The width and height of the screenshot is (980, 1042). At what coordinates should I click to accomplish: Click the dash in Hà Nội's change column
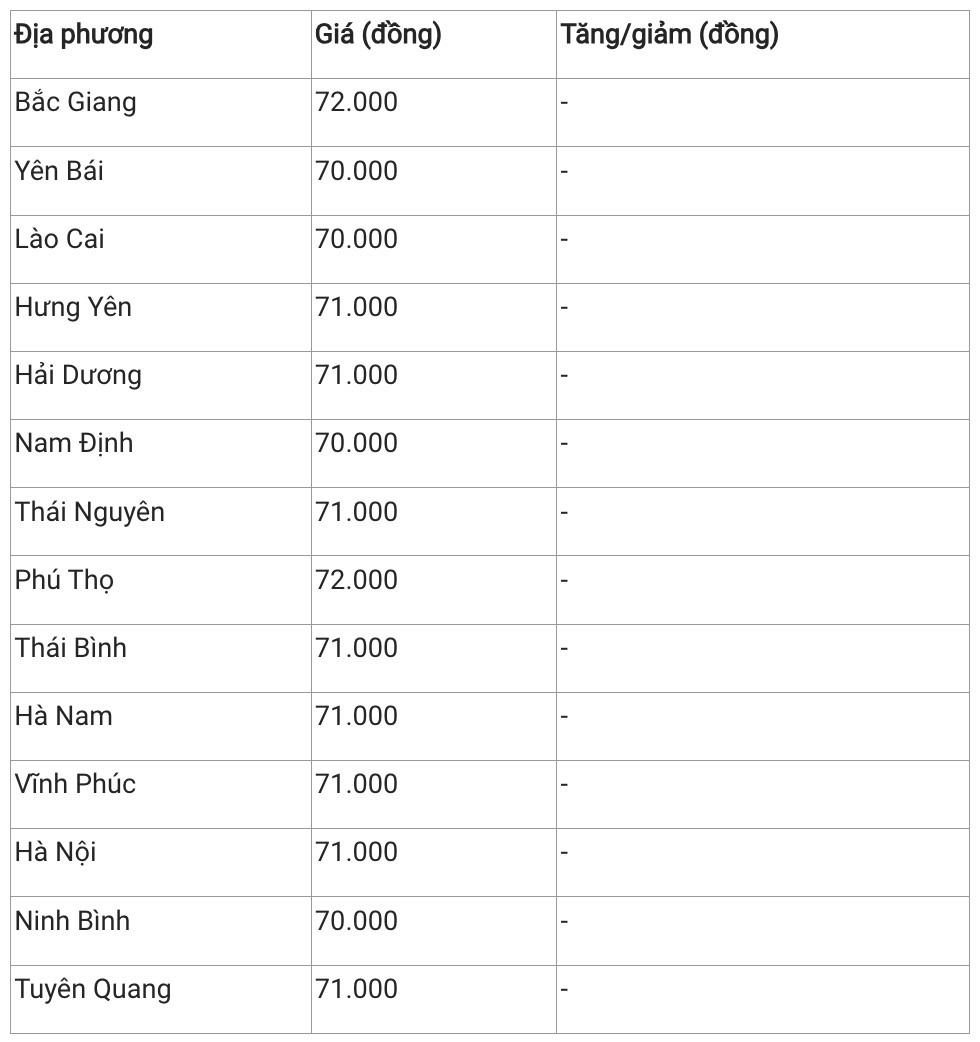coord(564,853)
